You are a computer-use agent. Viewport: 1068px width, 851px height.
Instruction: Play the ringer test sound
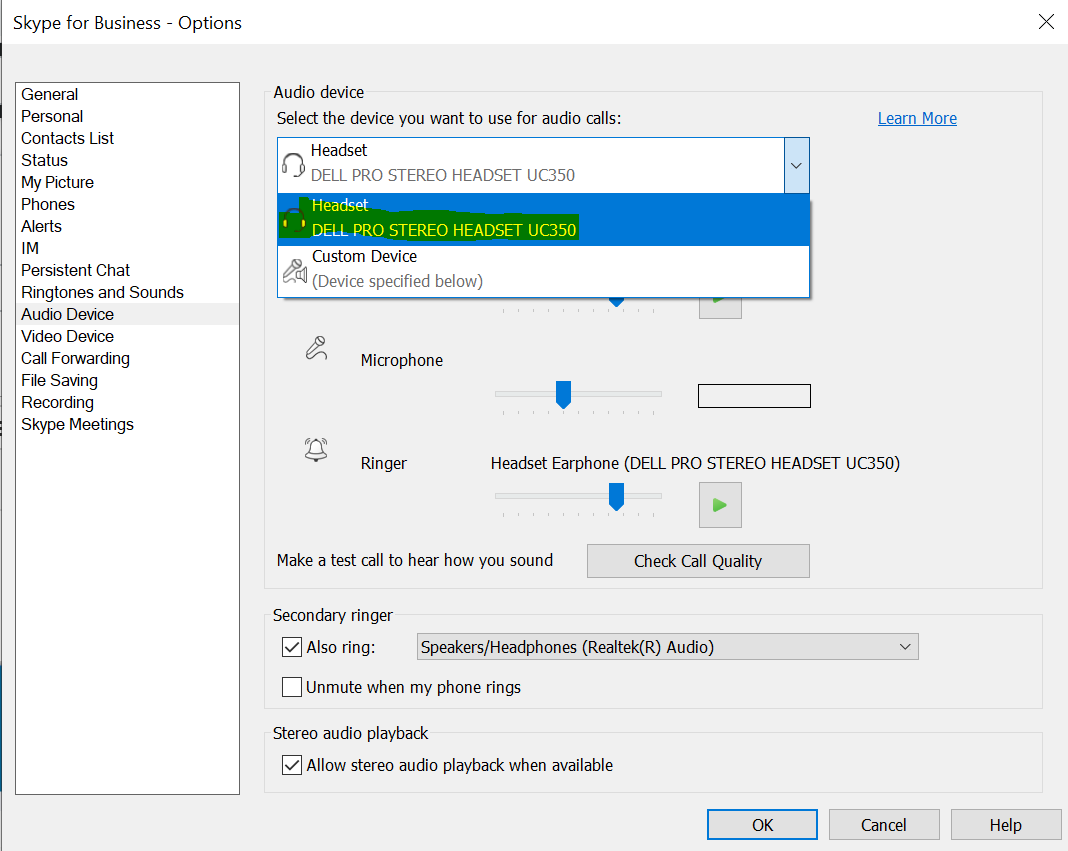[x=719, y=505]
